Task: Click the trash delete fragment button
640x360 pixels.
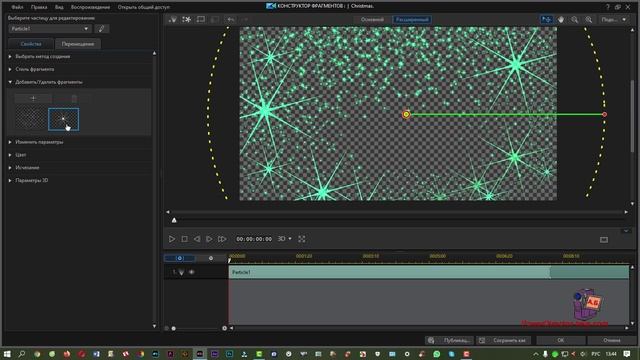Action: [74, 98]
